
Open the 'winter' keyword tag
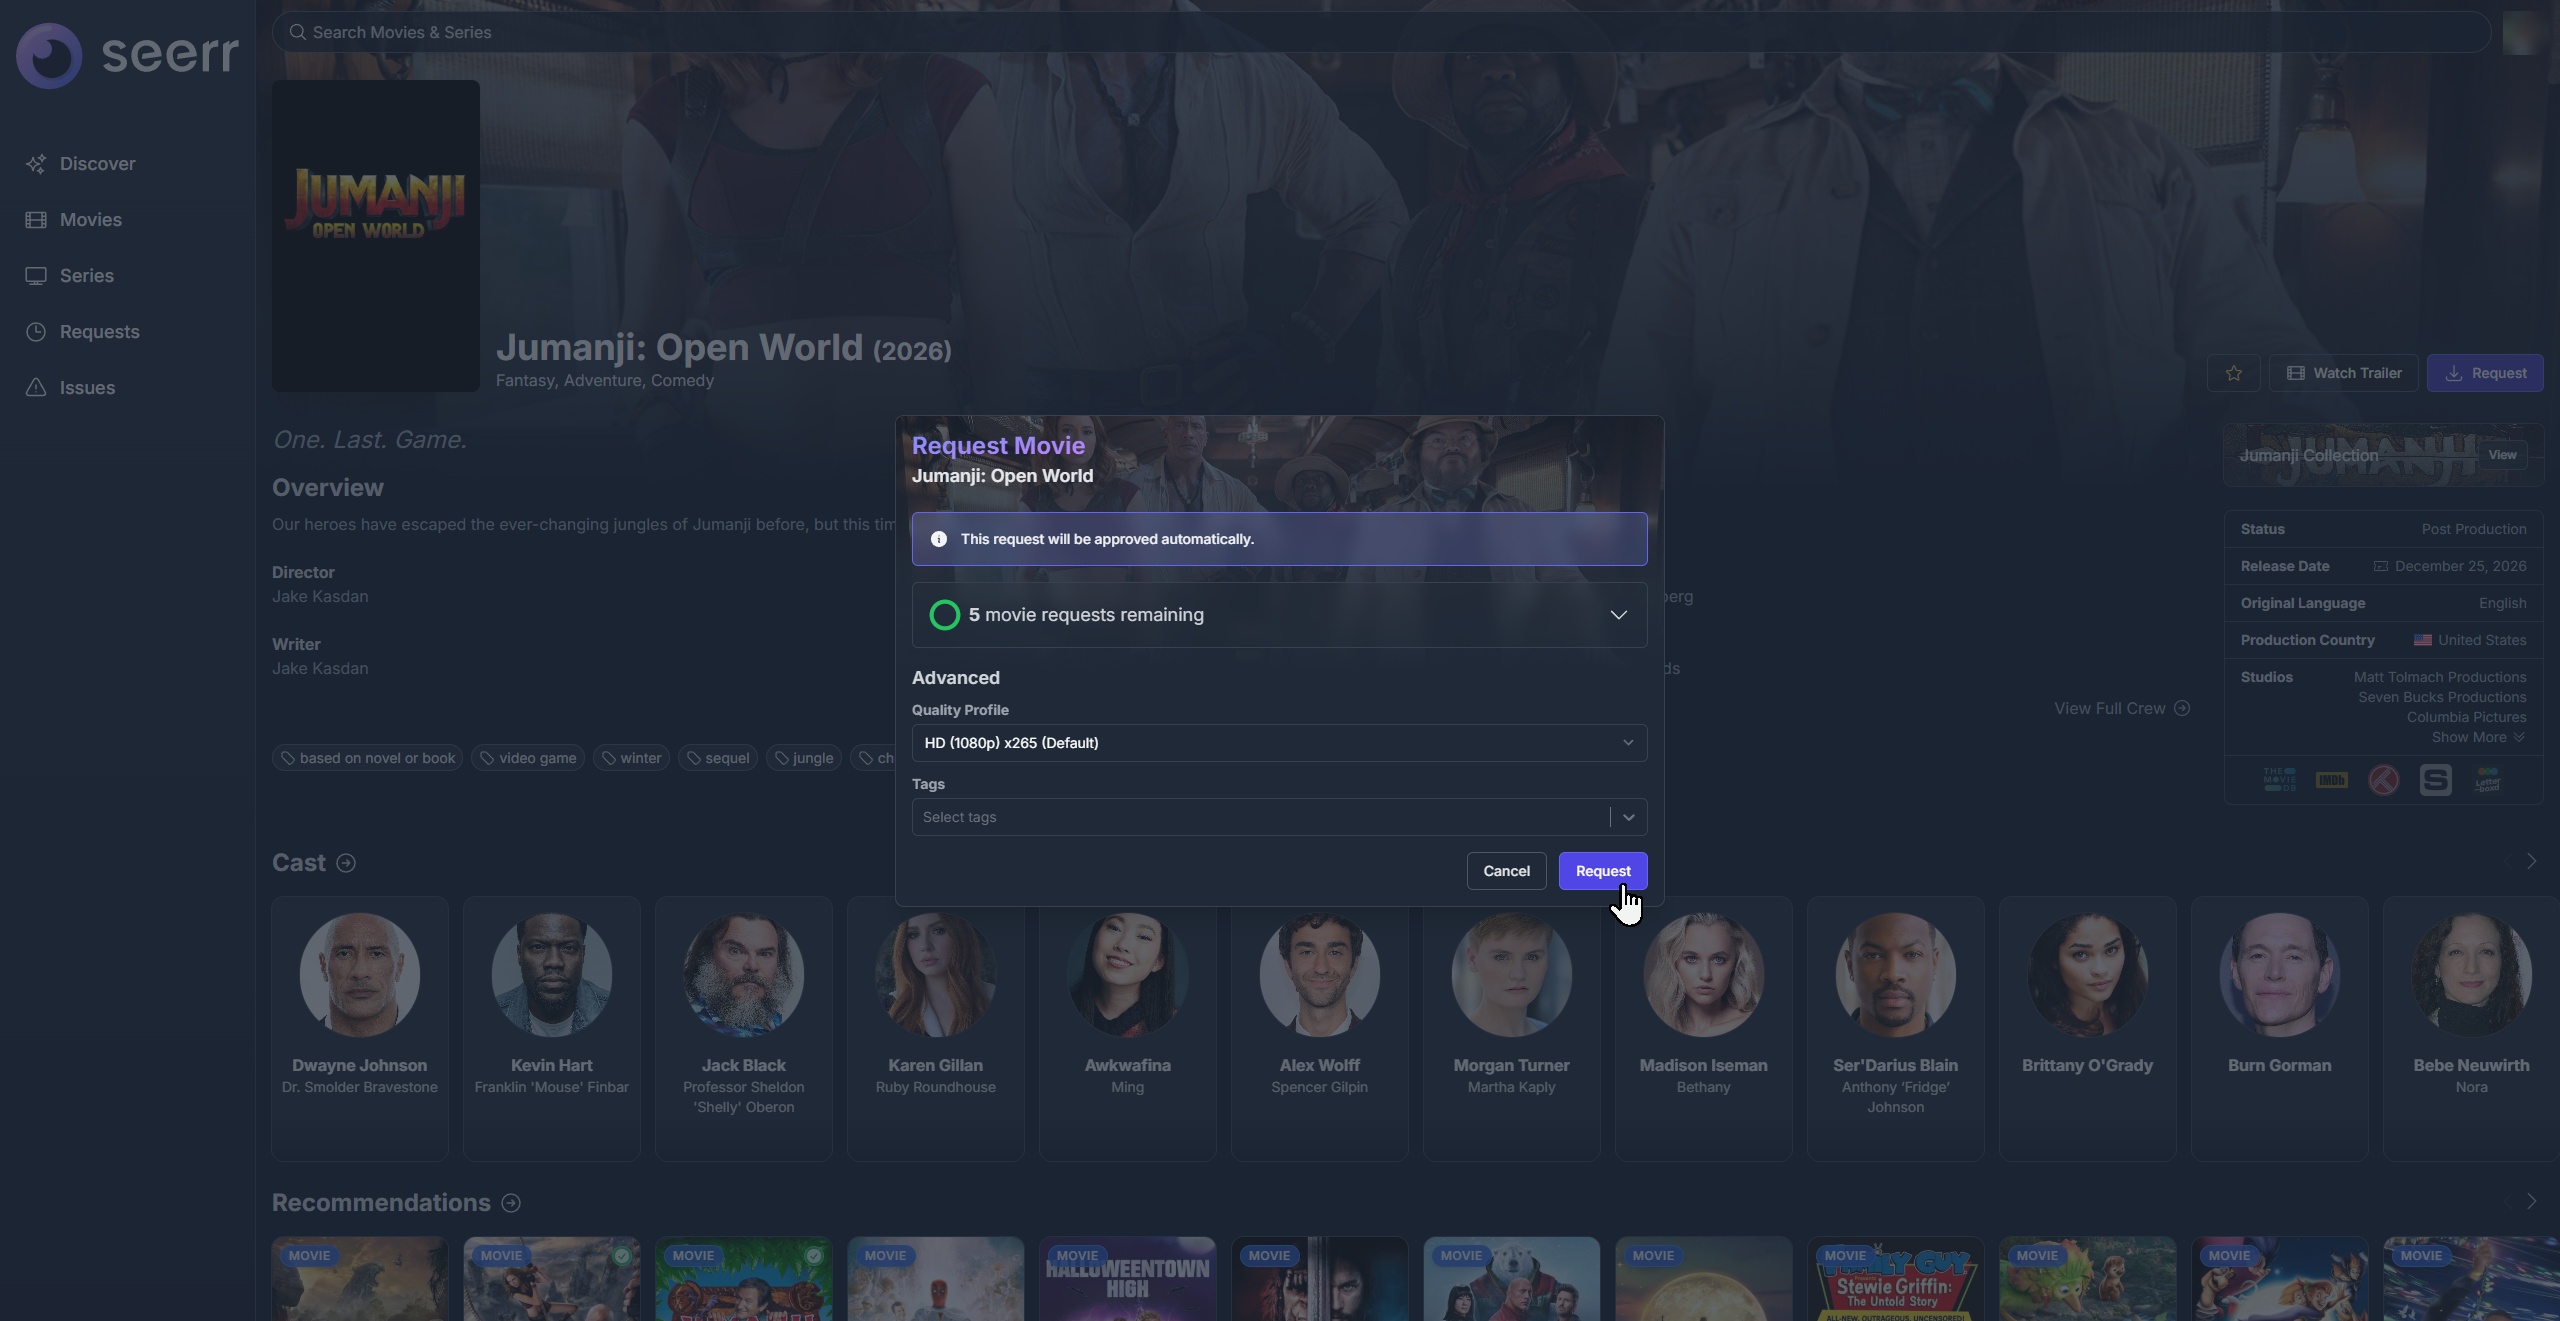click(x=631, y=758)
